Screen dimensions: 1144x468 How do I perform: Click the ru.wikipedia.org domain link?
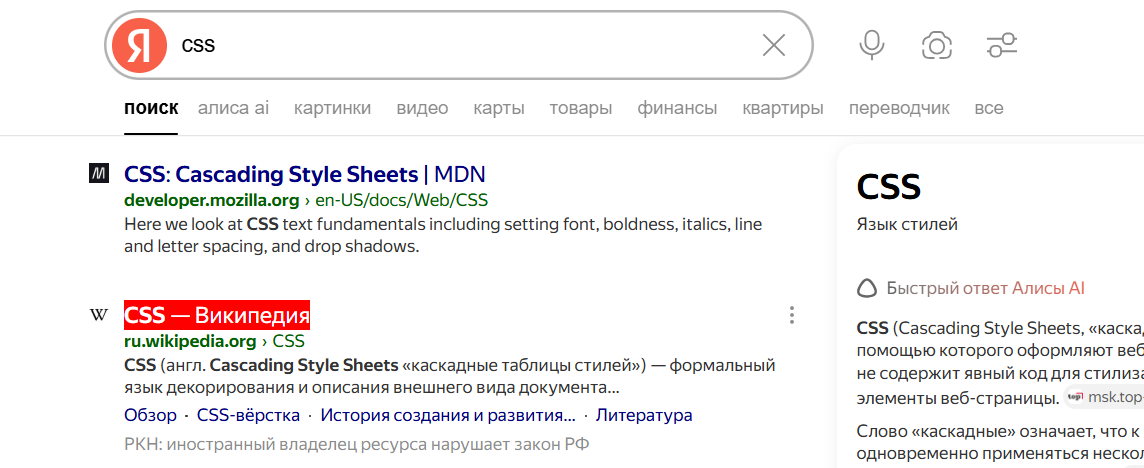pyautogui.click(x=190, y=341)
